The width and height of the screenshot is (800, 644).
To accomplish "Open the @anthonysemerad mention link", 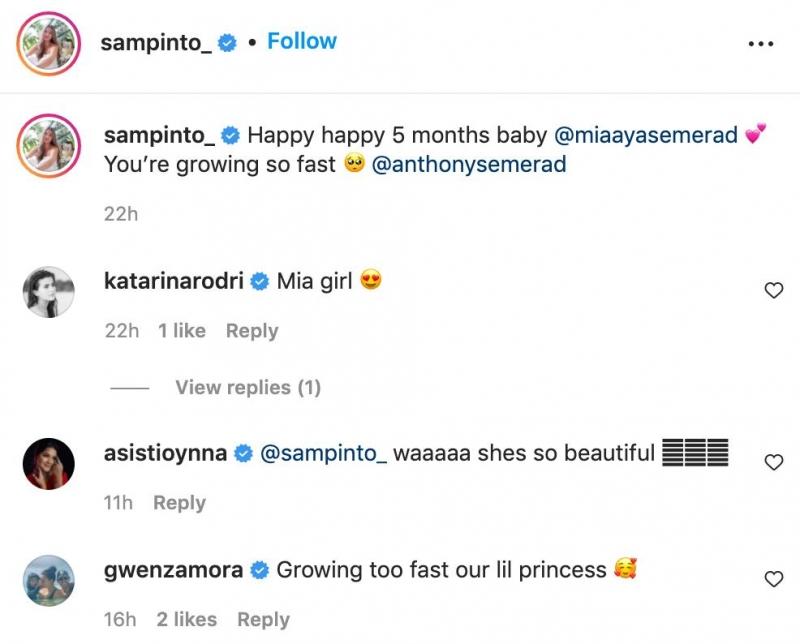I will [x=468, y=164].
